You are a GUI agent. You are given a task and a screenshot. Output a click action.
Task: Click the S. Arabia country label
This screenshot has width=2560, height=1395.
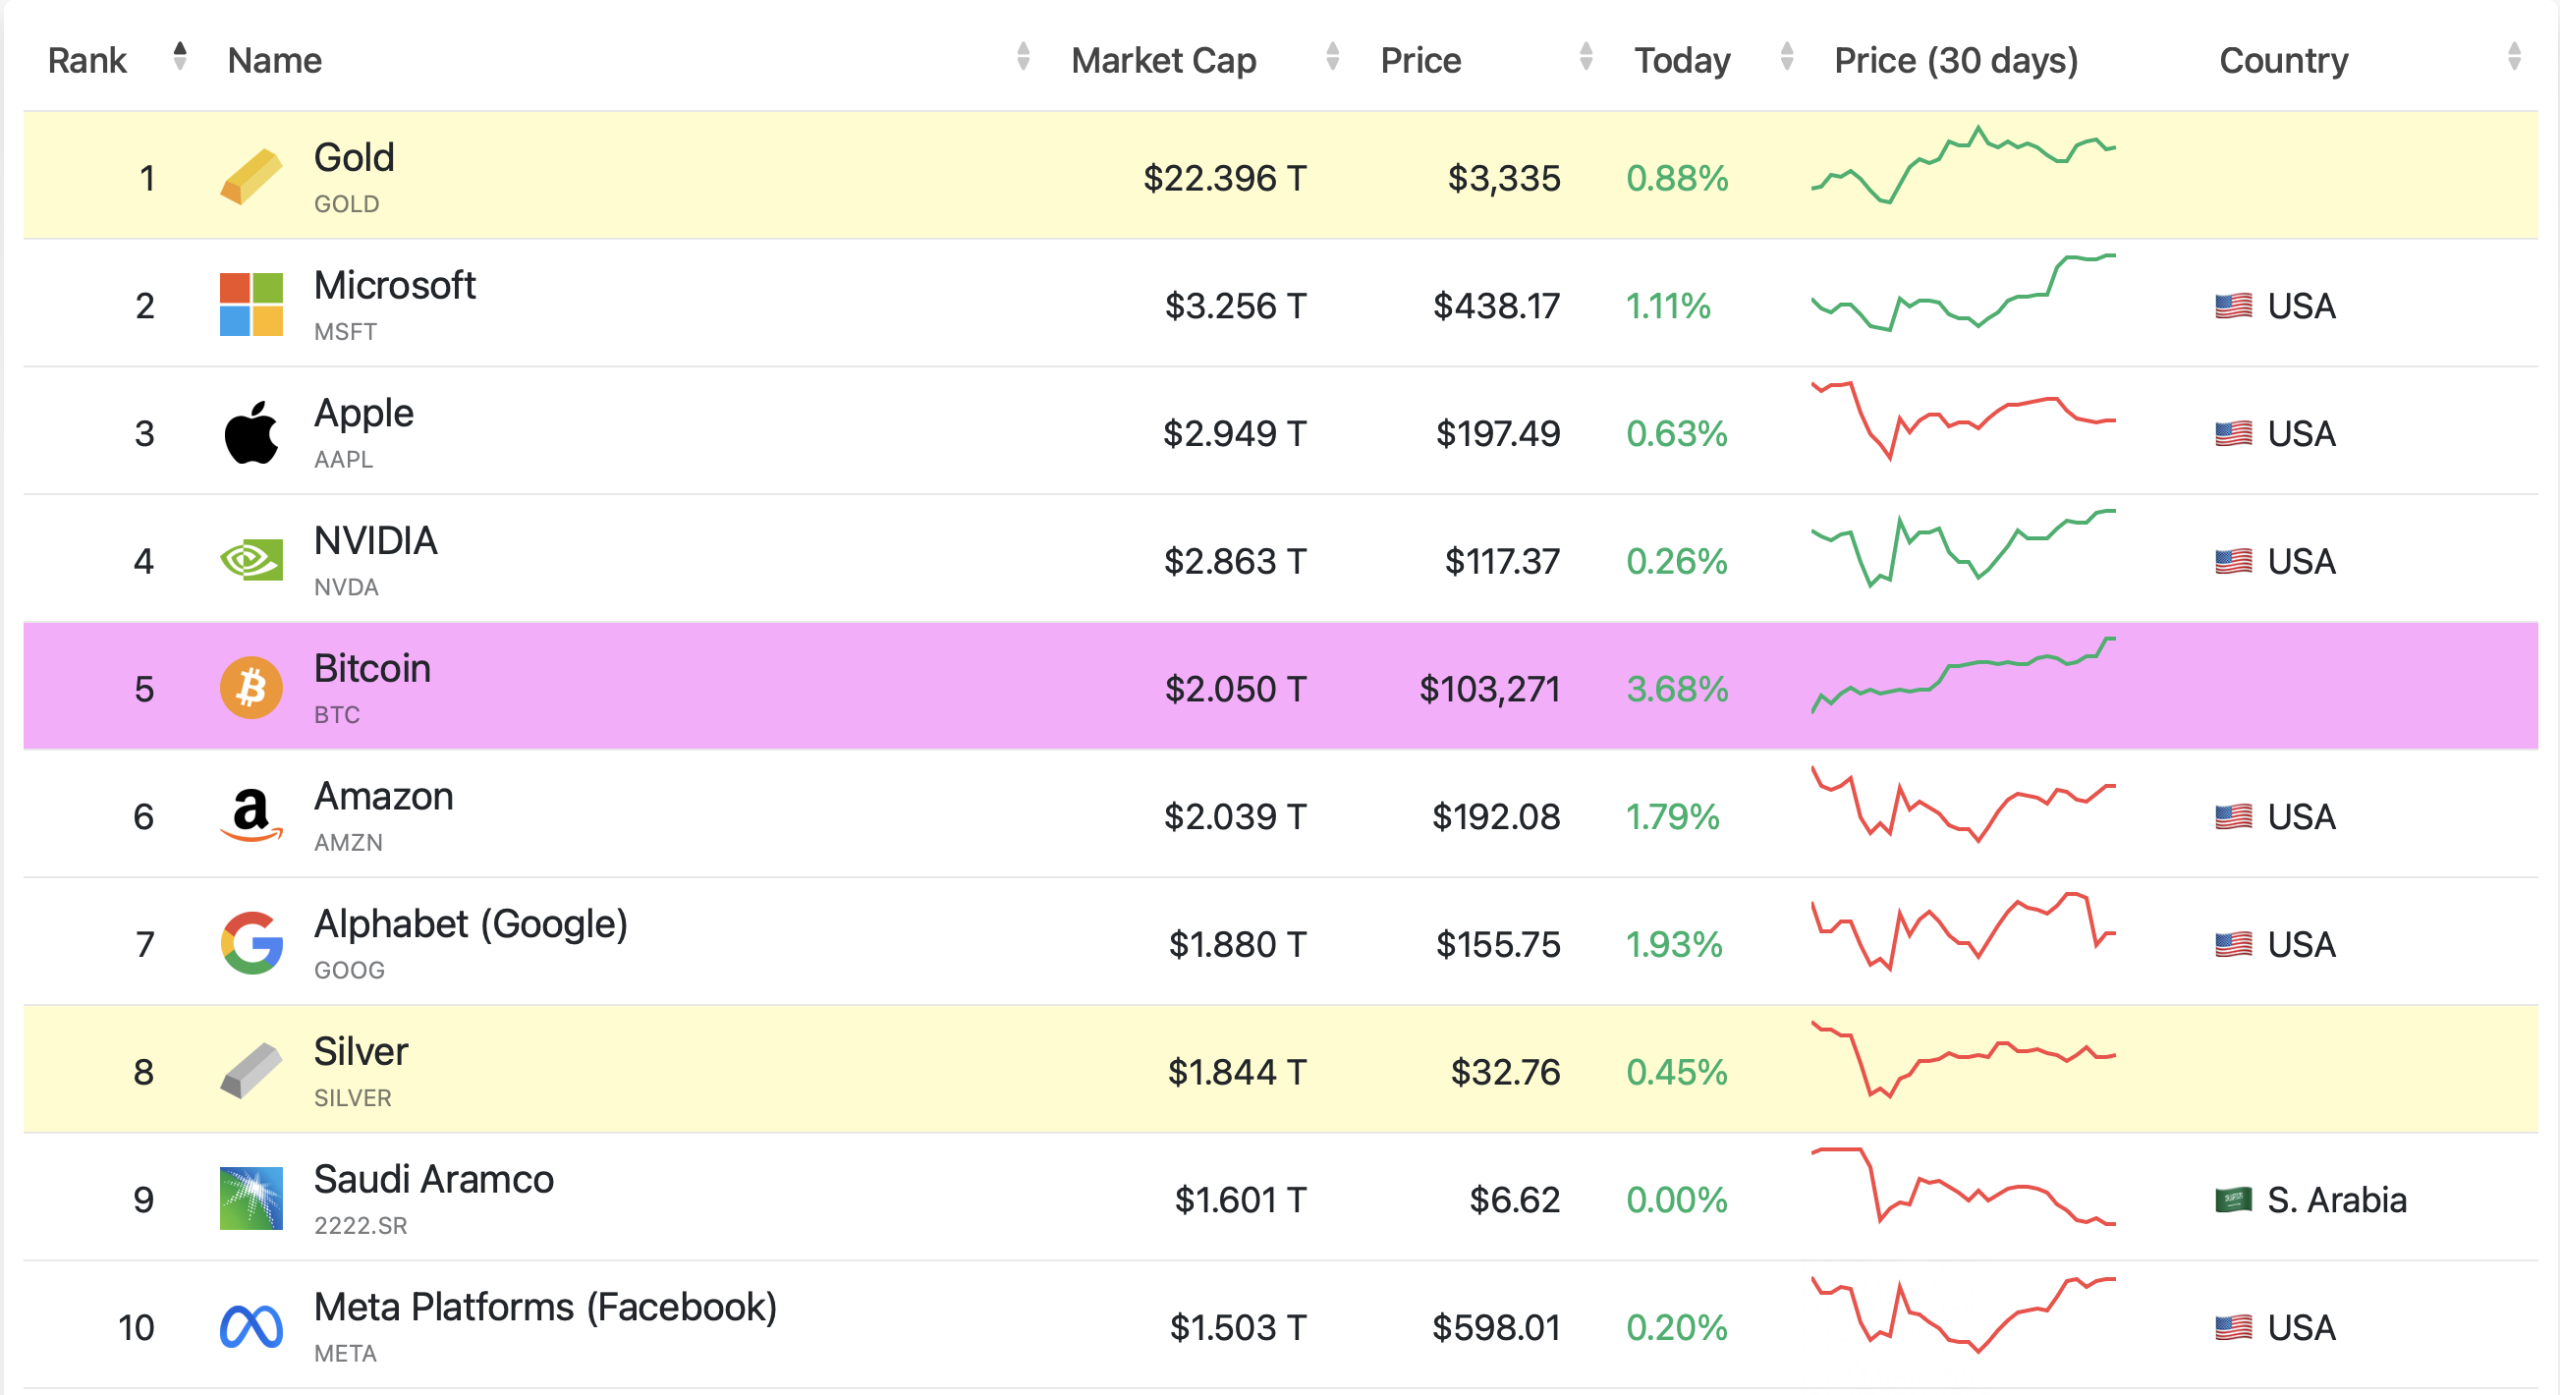click(x=2337, y=1199)
